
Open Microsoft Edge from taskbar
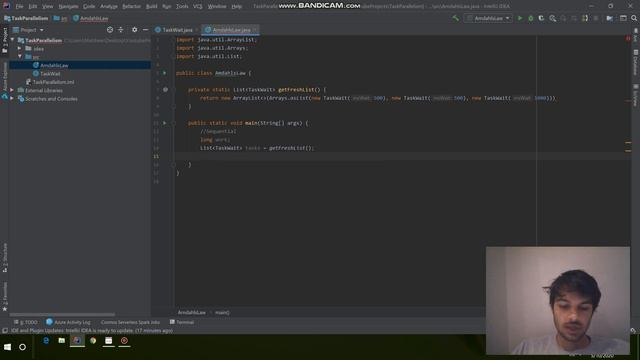pos(46,340)
